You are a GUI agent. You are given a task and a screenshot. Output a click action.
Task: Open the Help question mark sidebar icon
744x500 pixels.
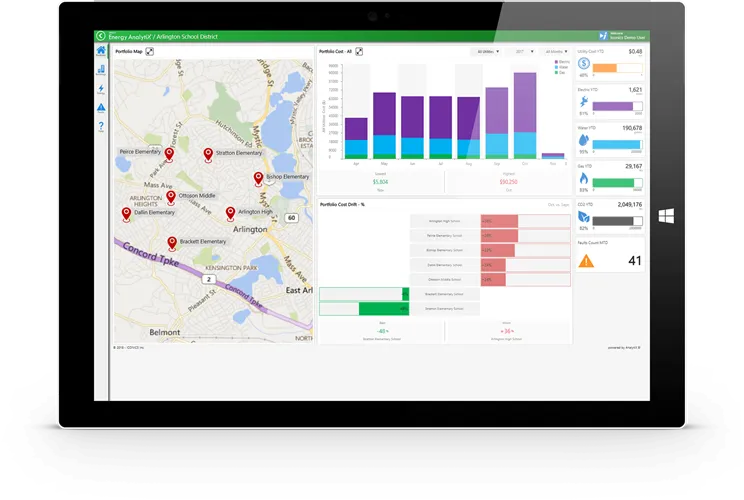point(101,127)
